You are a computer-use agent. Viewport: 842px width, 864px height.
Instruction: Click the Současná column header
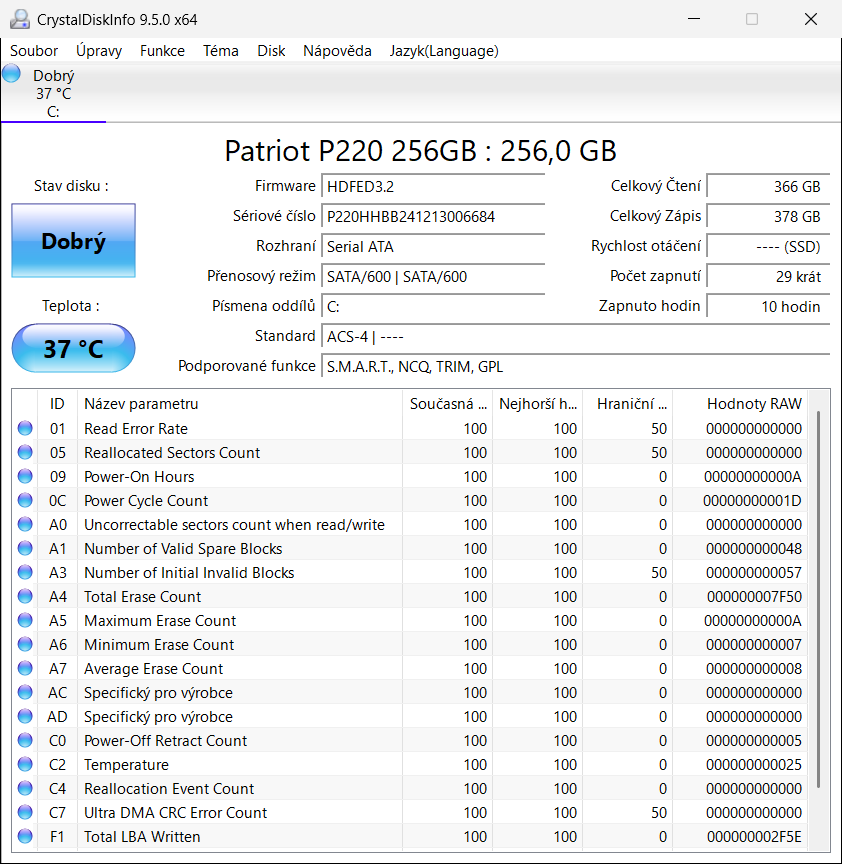(447, 404)
